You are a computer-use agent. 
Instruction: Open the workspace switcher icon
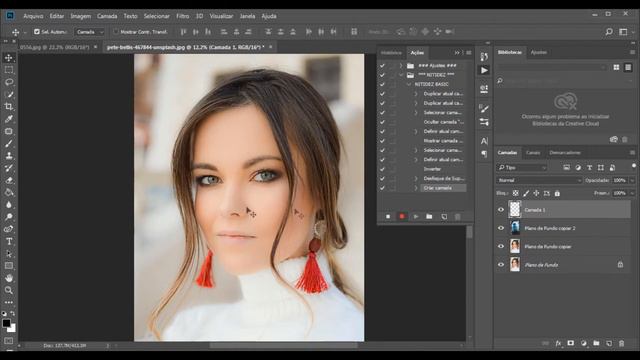623,31
